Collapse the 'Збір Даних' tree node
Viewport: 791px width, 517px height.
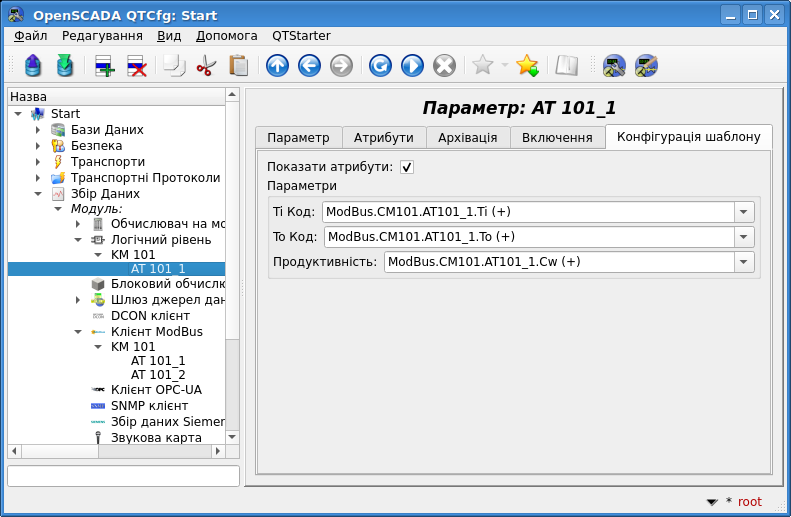point(38,194)
